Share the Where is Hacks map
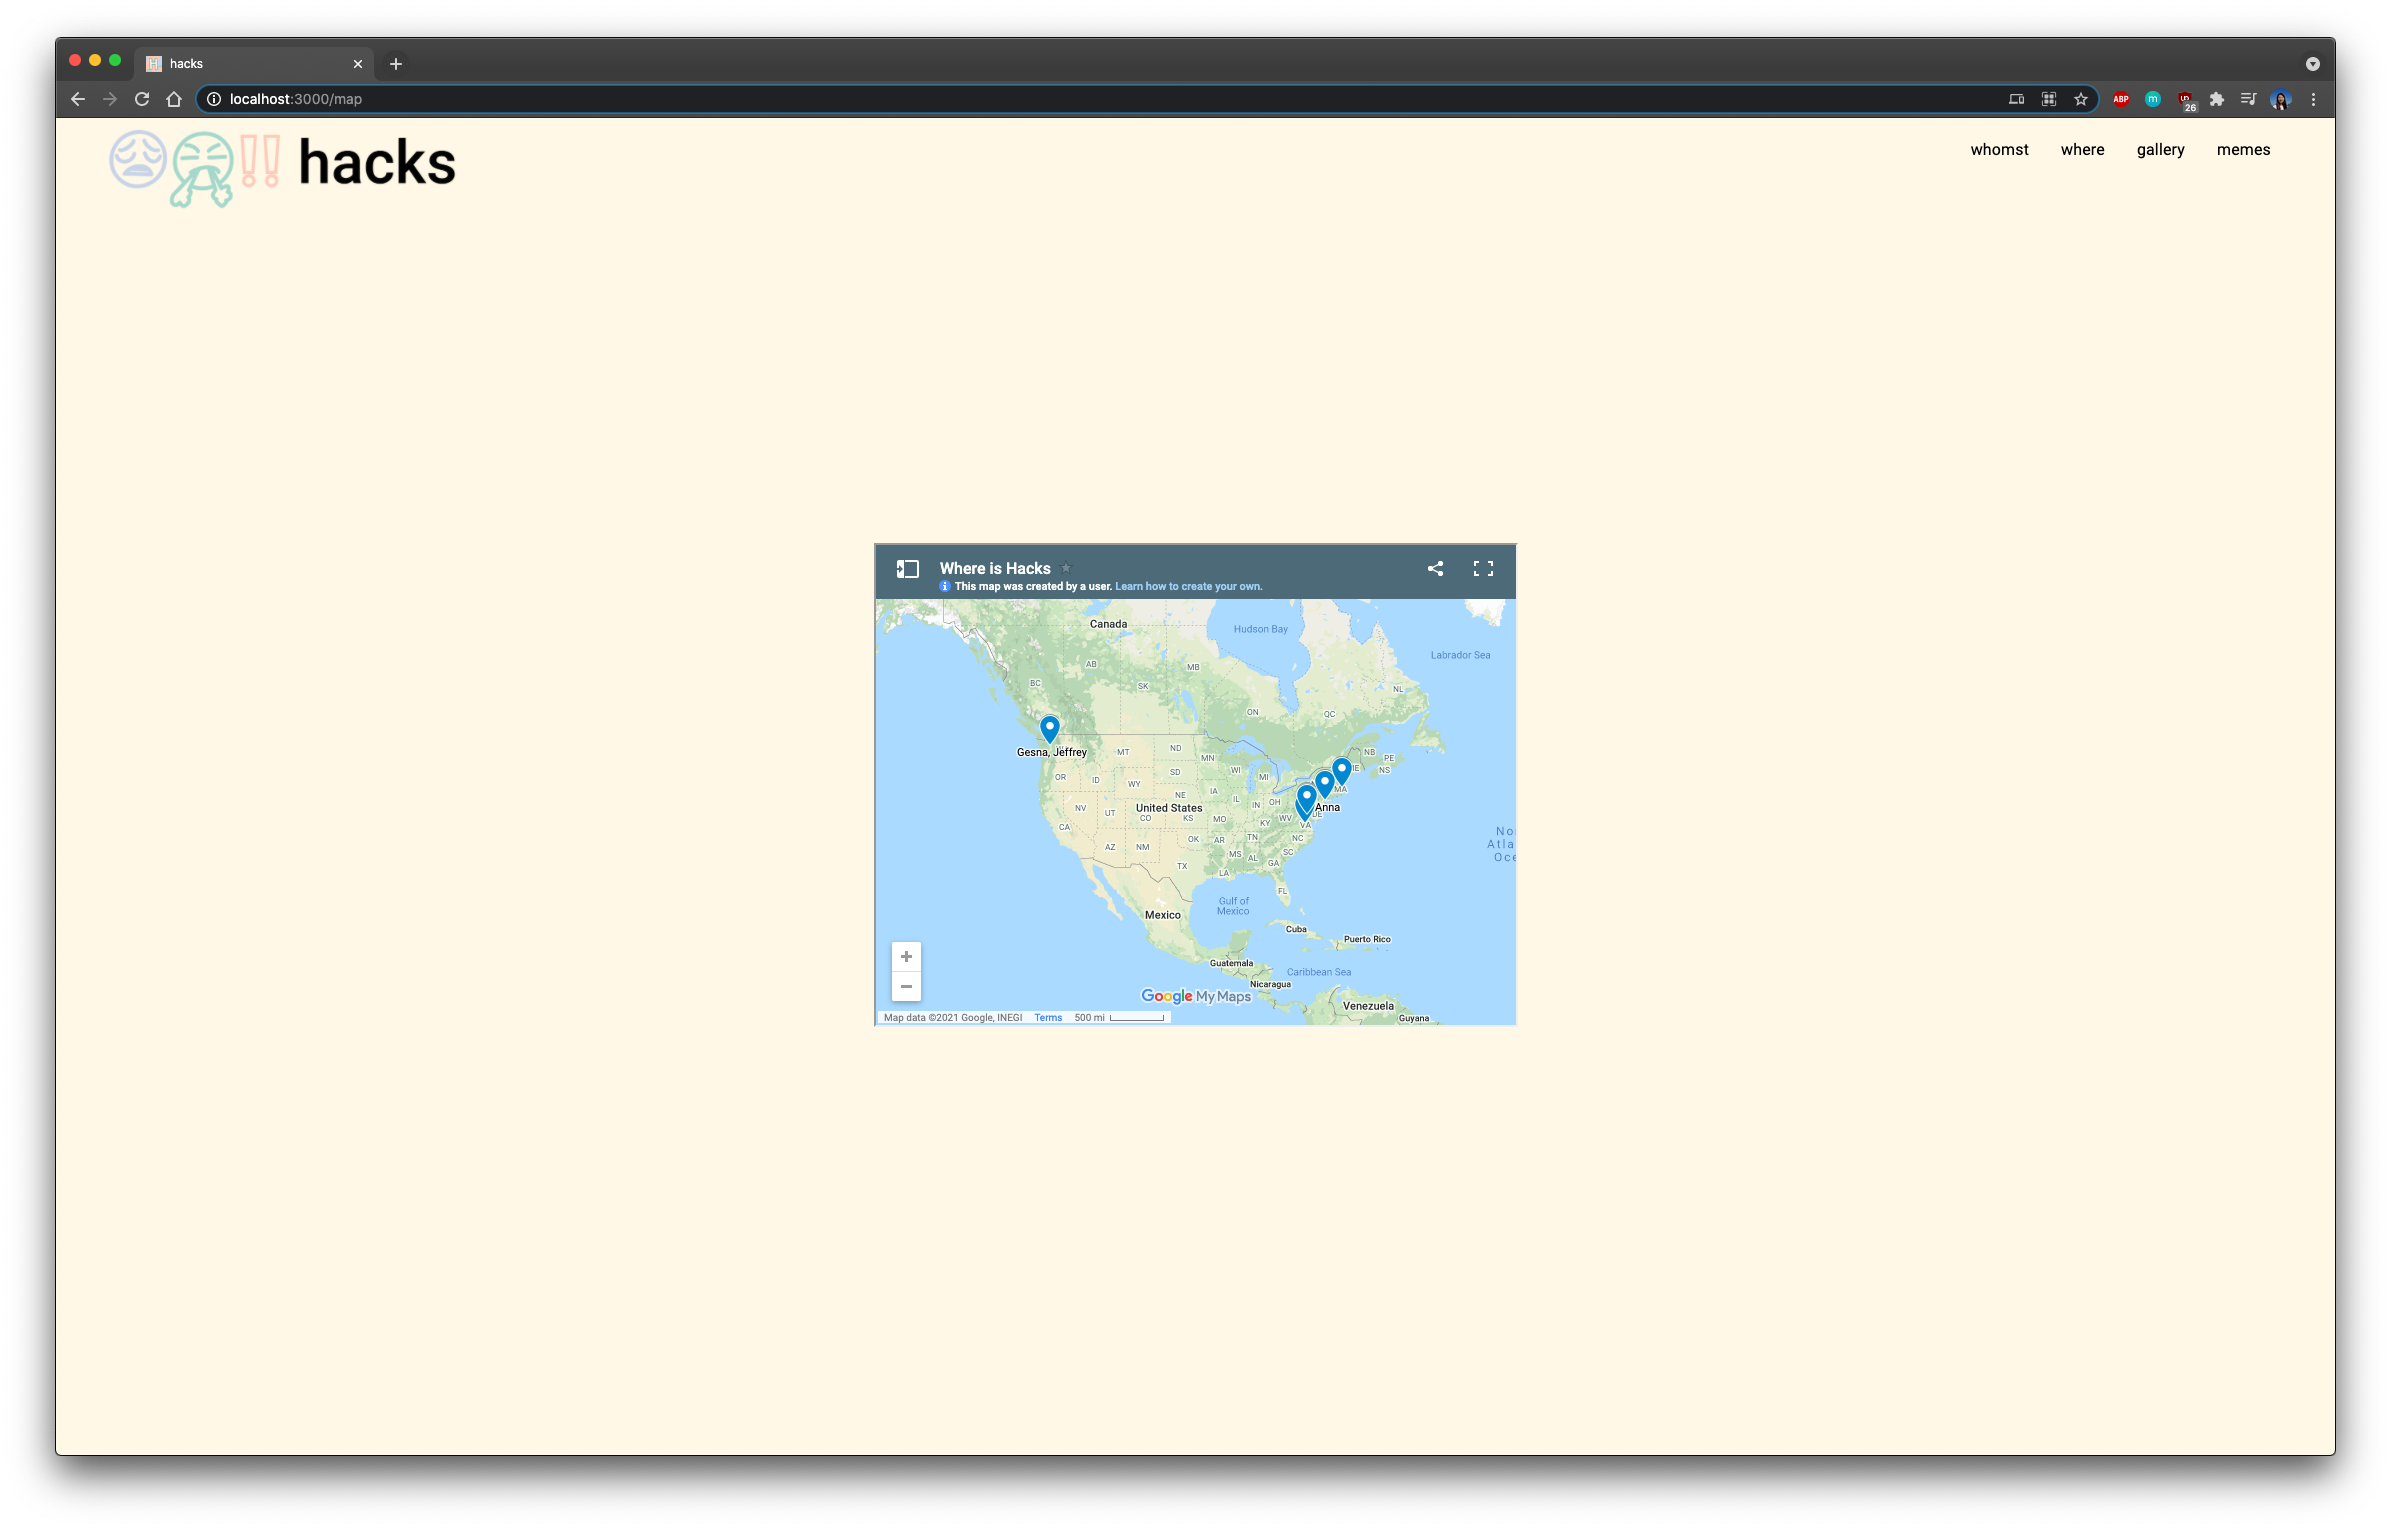The width and height of the screenshot is (2391, 1529). click(x=1435, y=569)
